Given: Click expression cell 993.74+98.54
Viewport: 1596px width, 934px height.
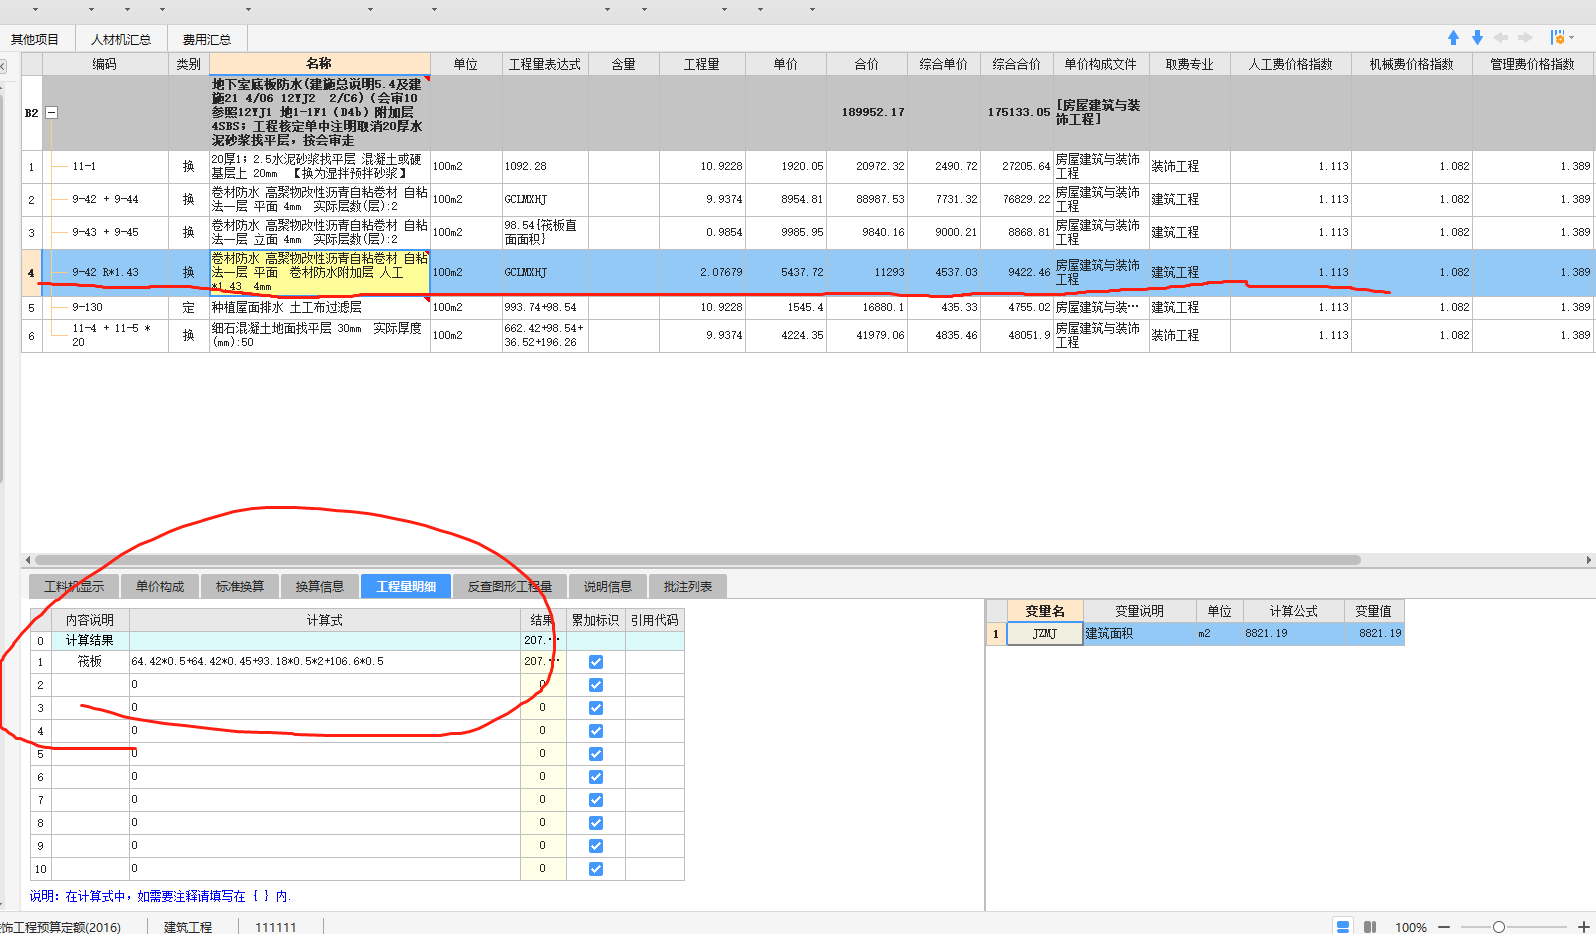Looking at the screenshot, I should pyautogui.click(x=545, y=308).
